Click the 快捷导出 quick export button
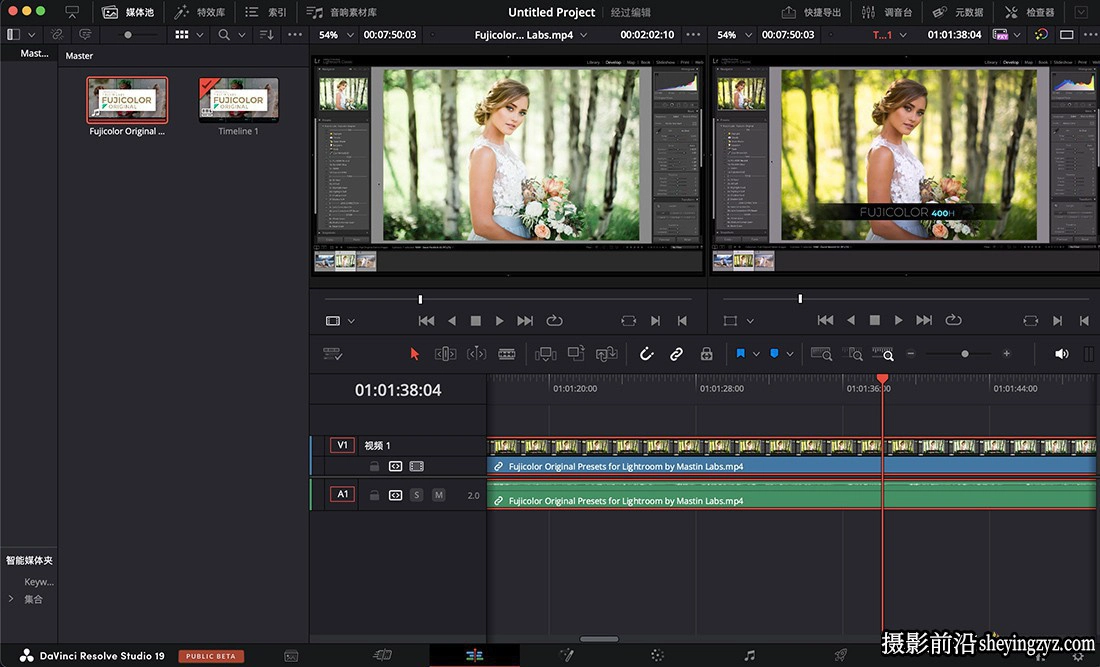This screenshot has height=667, width=1100. (811, 12)
